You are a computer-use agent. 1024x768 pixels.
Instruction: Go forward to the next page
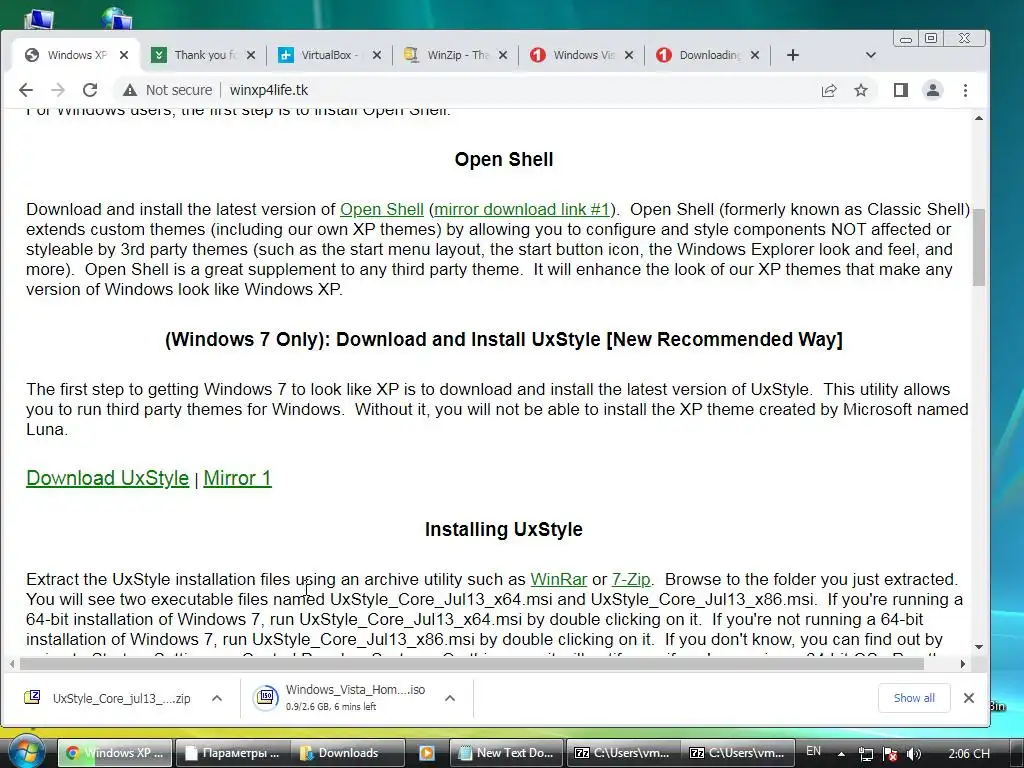pos(58,90)
